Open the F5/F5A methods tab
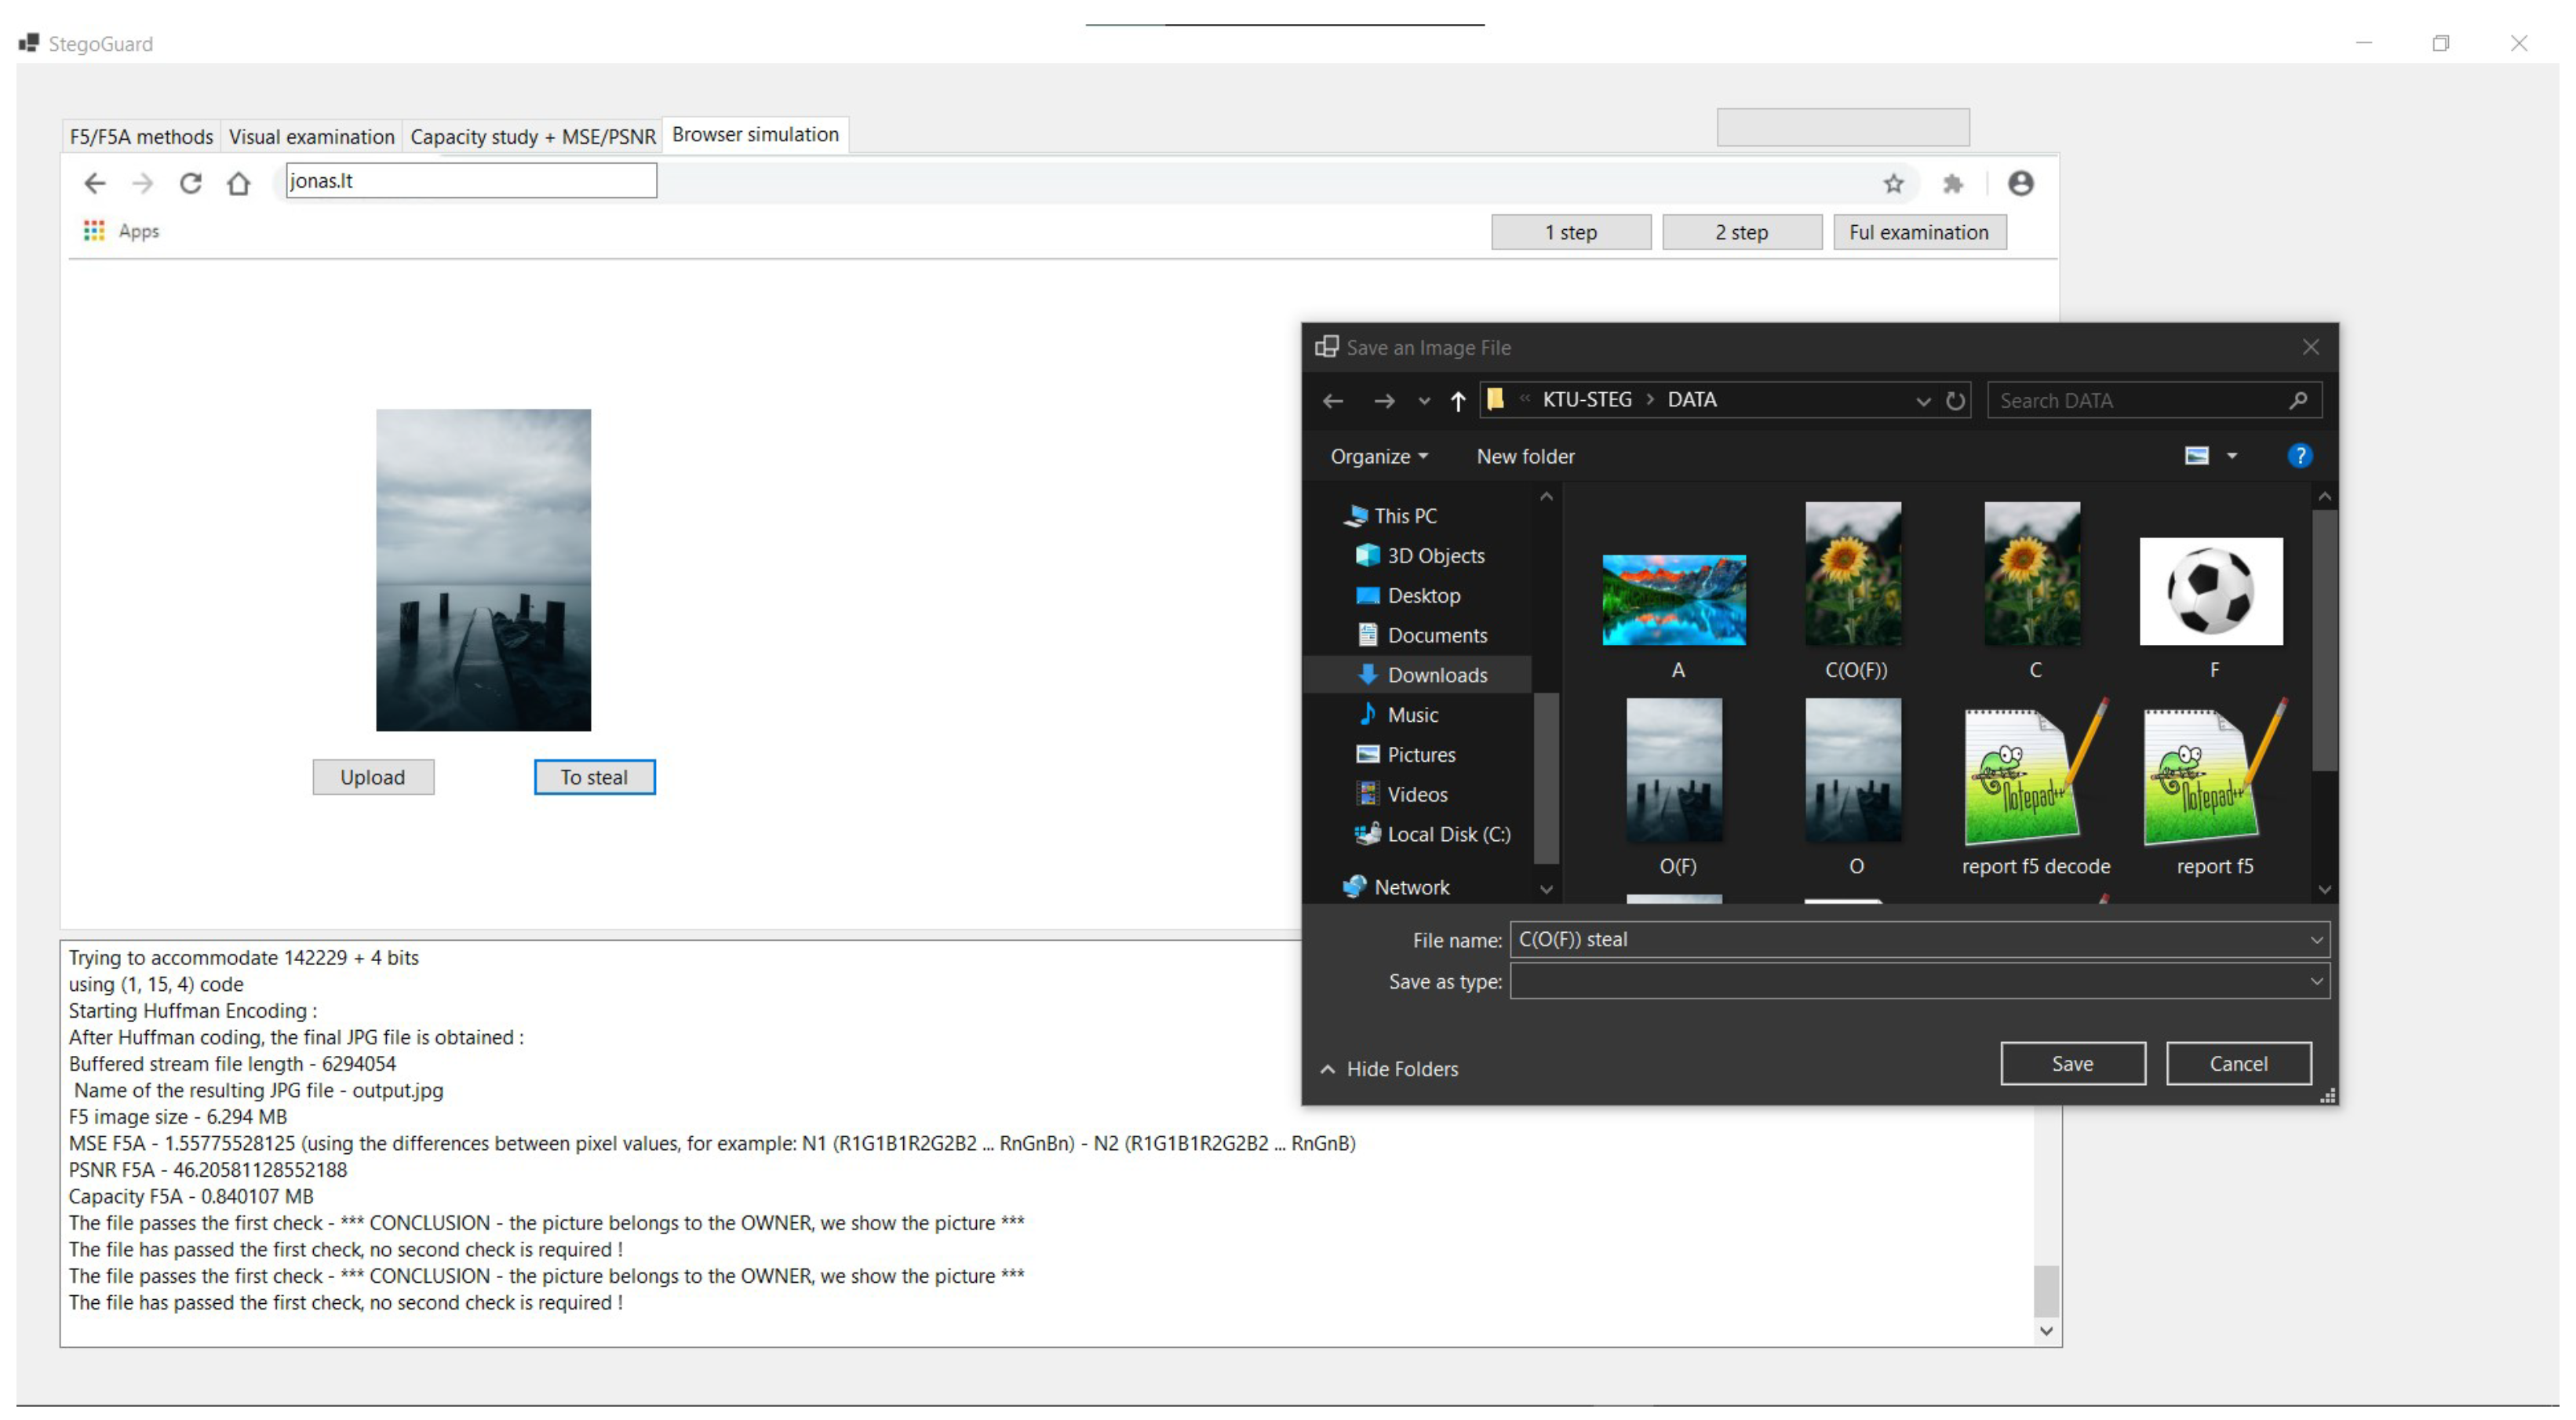This screenshot has height=1420, width=2576. pyautogui.click(x=141, y=136)
